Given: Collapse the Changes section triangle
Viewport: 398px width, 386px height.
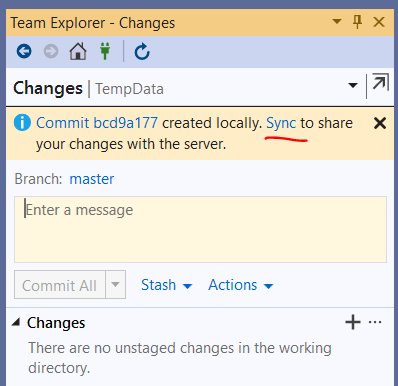Looking at the screenshot, I should [x=16, y=322].
